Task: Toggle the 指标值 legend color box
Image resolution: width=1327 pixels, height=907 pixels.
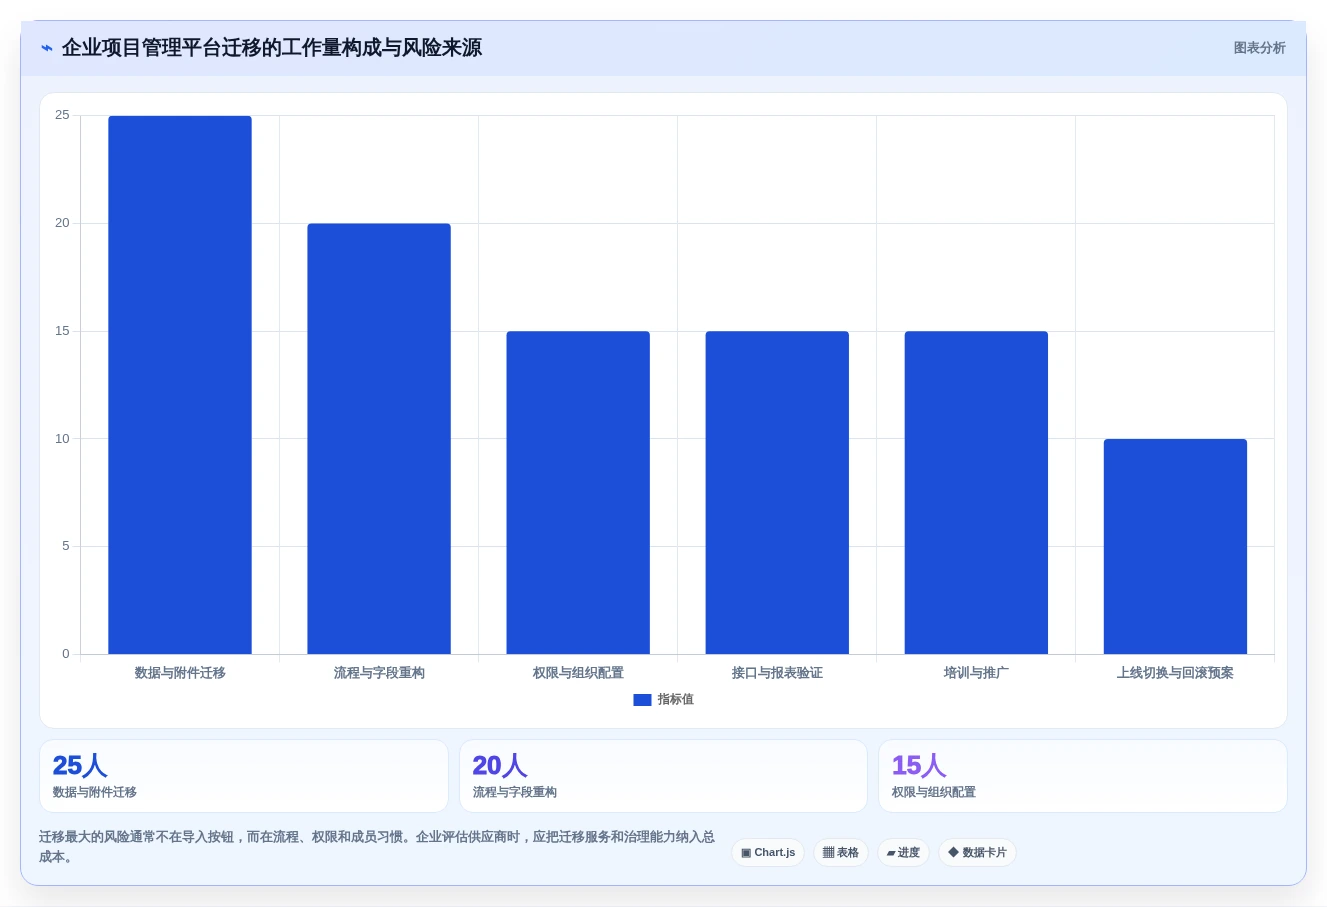Action: point(642,700)
